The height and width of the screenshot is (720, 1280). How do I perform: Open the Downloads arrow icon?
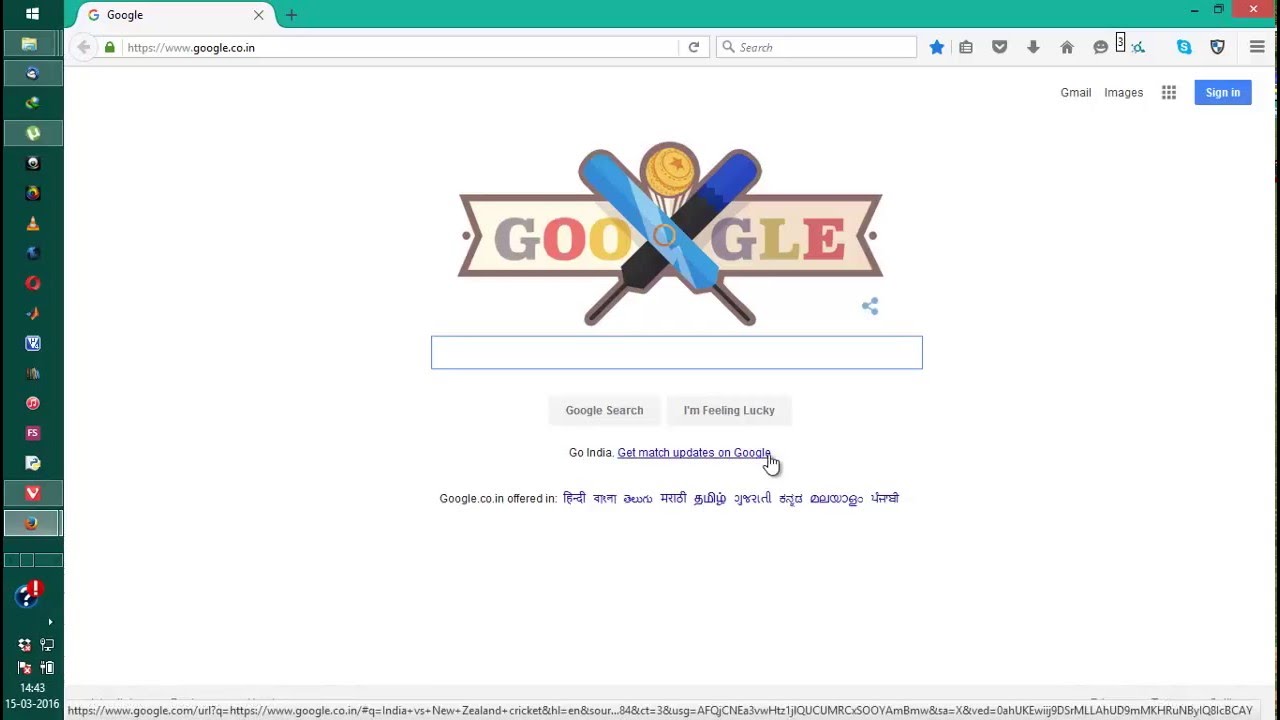pos(1033,47)
